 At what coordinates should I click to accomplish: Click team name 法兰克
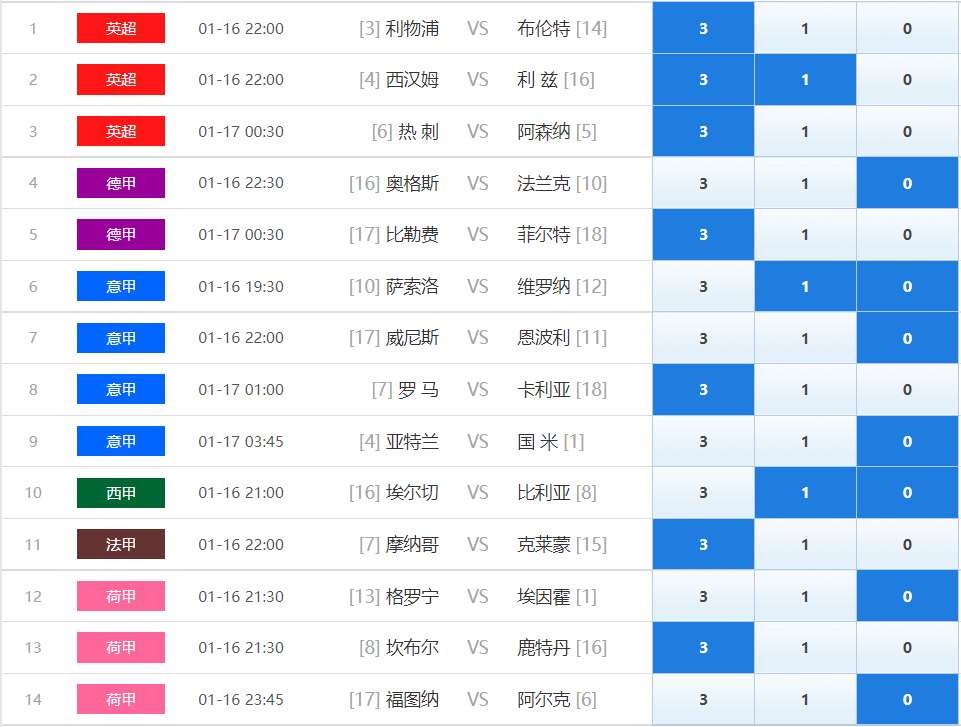pos(544,183)
